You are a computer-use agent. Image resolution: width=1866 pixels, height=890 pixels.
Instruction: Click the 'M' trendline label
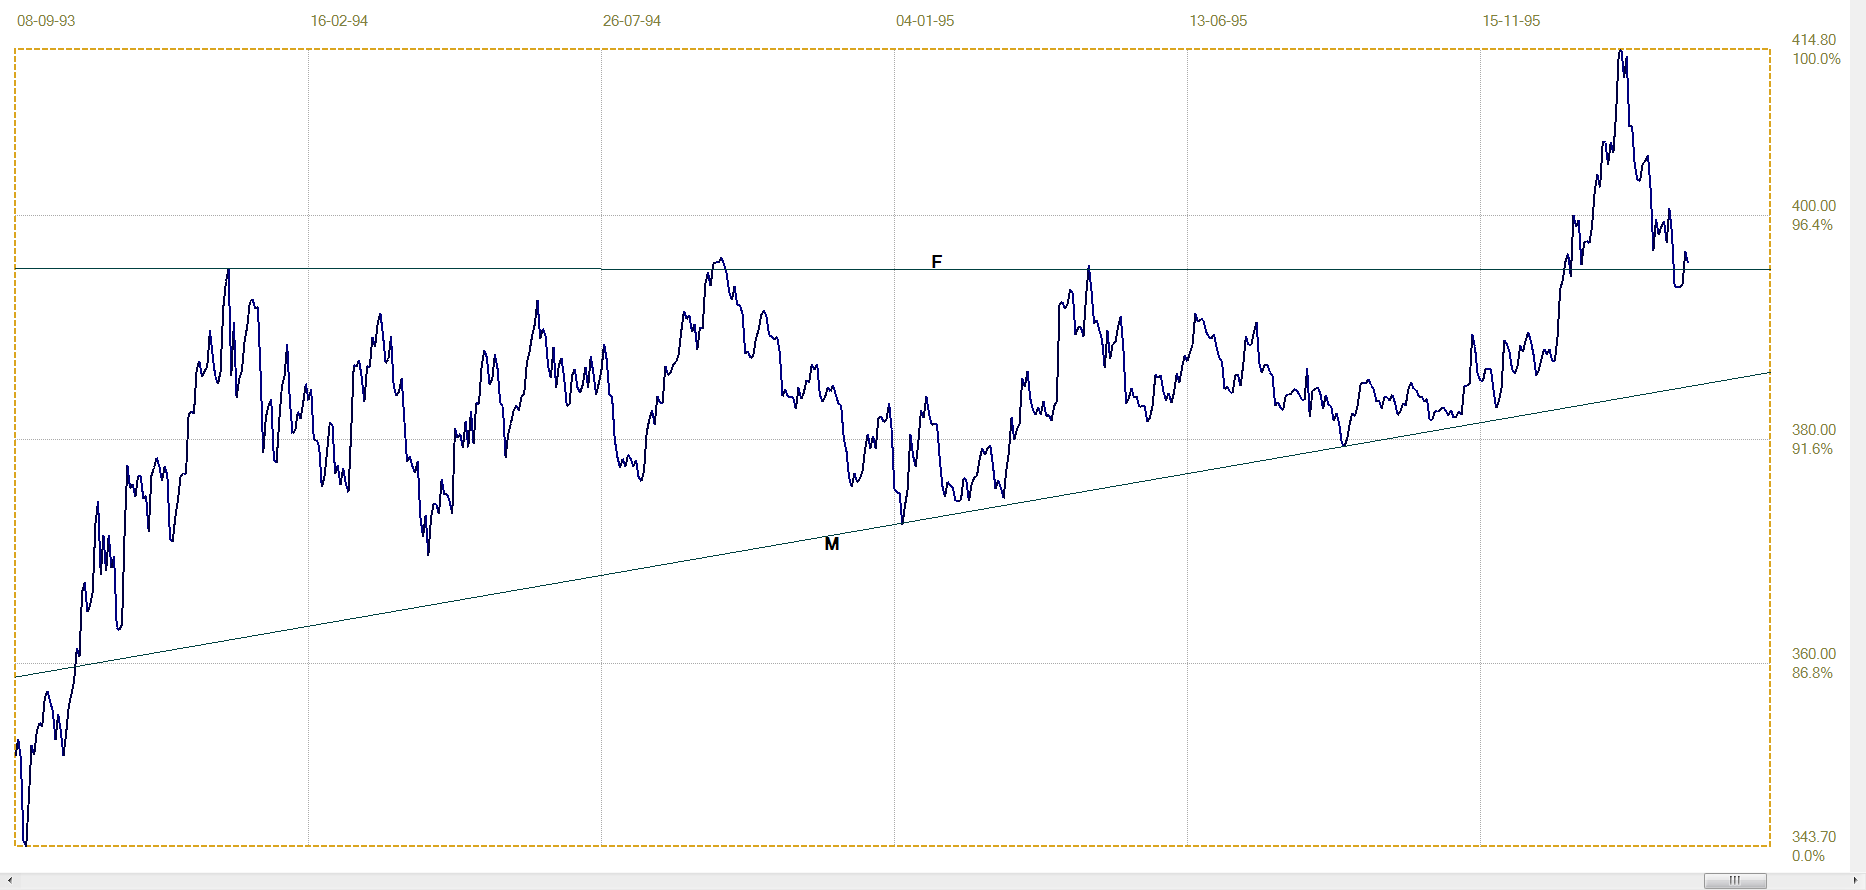tap(831, 544)
